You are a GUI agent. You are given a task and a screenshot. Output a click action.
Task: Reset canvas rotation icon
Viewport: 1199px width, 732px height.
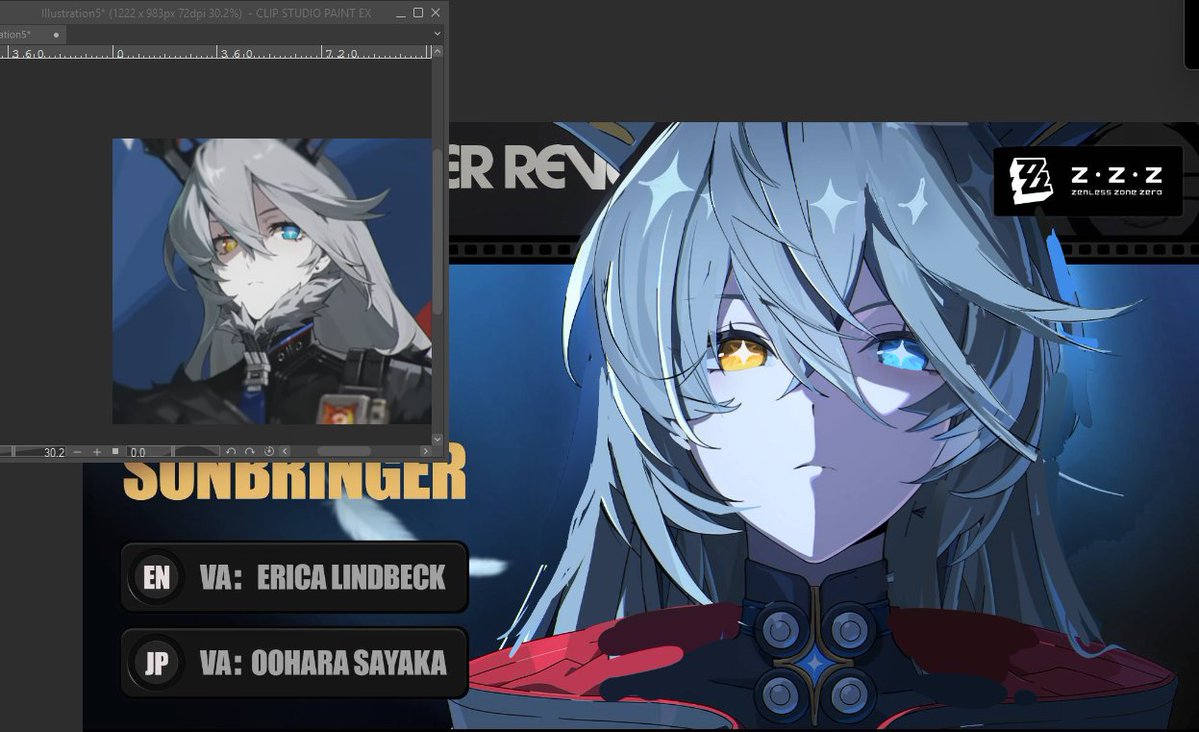click(x=268, y=451)
